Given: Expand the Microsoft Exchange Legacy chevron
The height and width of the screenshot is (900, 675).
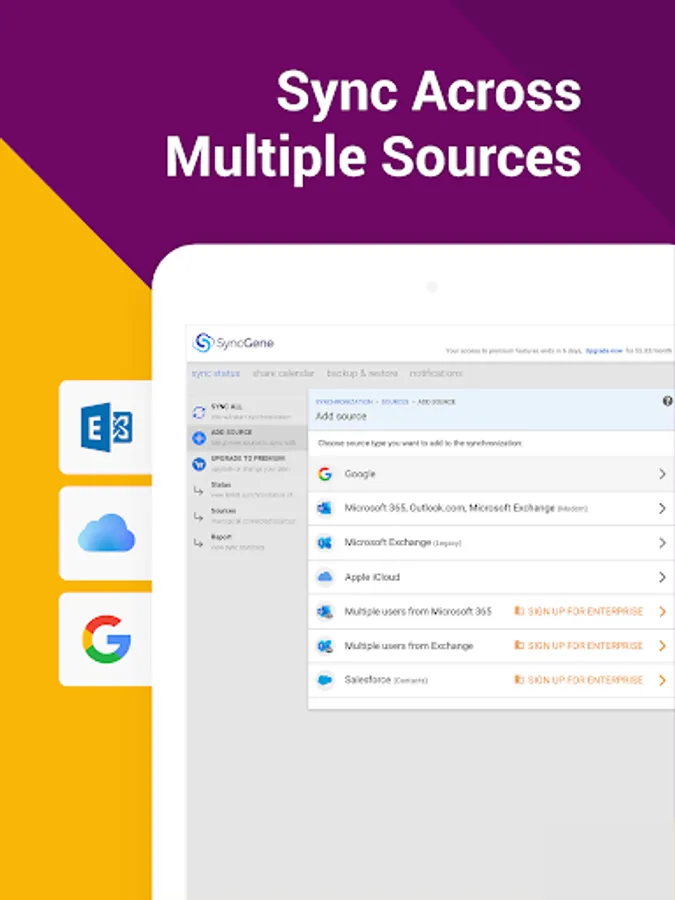Looking at the screenshot, I should click(x=662, y=542).
